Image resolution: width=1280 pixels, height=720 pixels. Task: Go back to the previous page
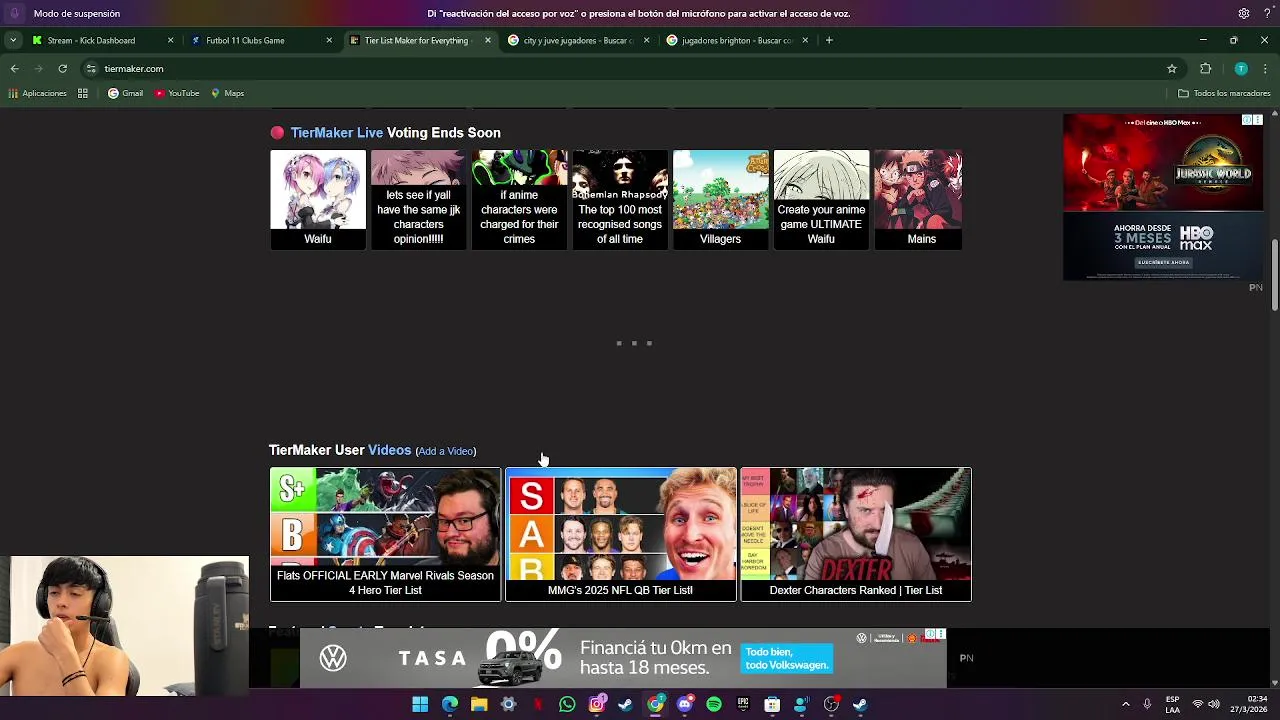(14, 69)
